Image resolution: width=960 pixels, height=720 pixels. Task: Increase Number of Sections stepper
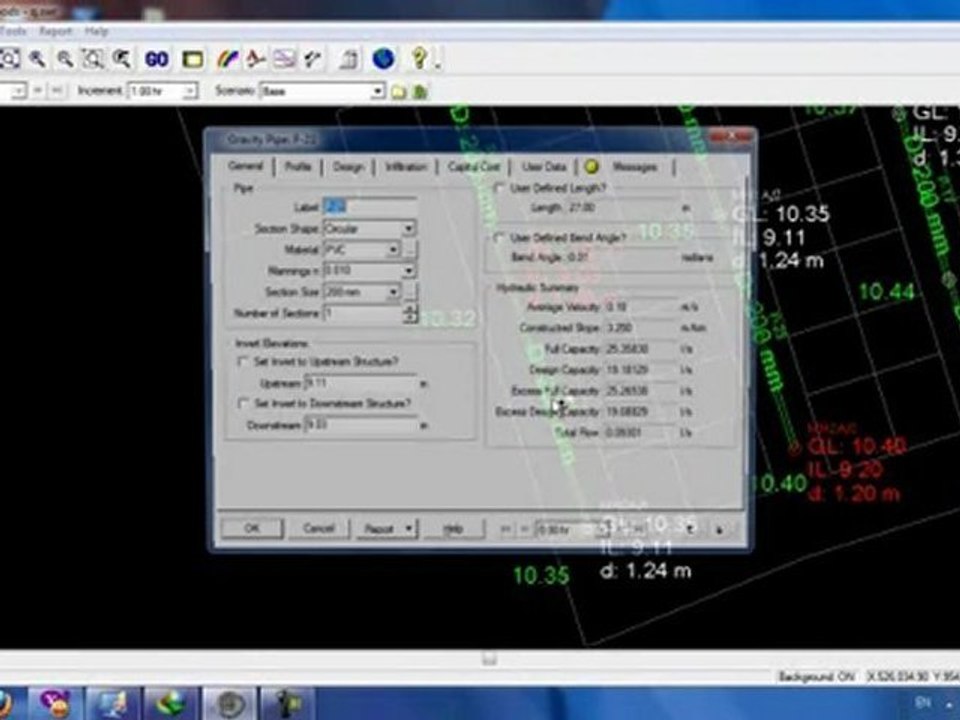pos(410,309)
